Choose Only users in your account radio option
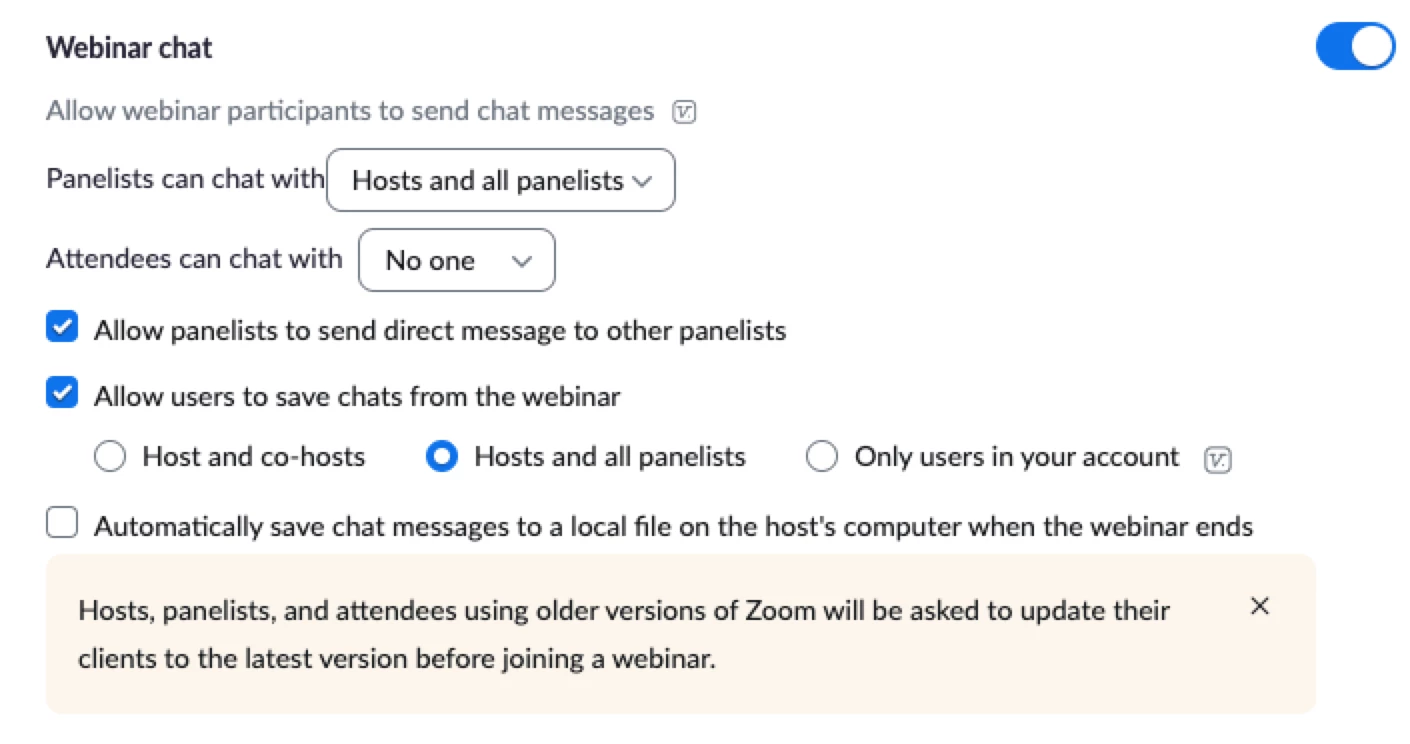This screenshot has width=1410, height=744. click(x=821, y=457)
